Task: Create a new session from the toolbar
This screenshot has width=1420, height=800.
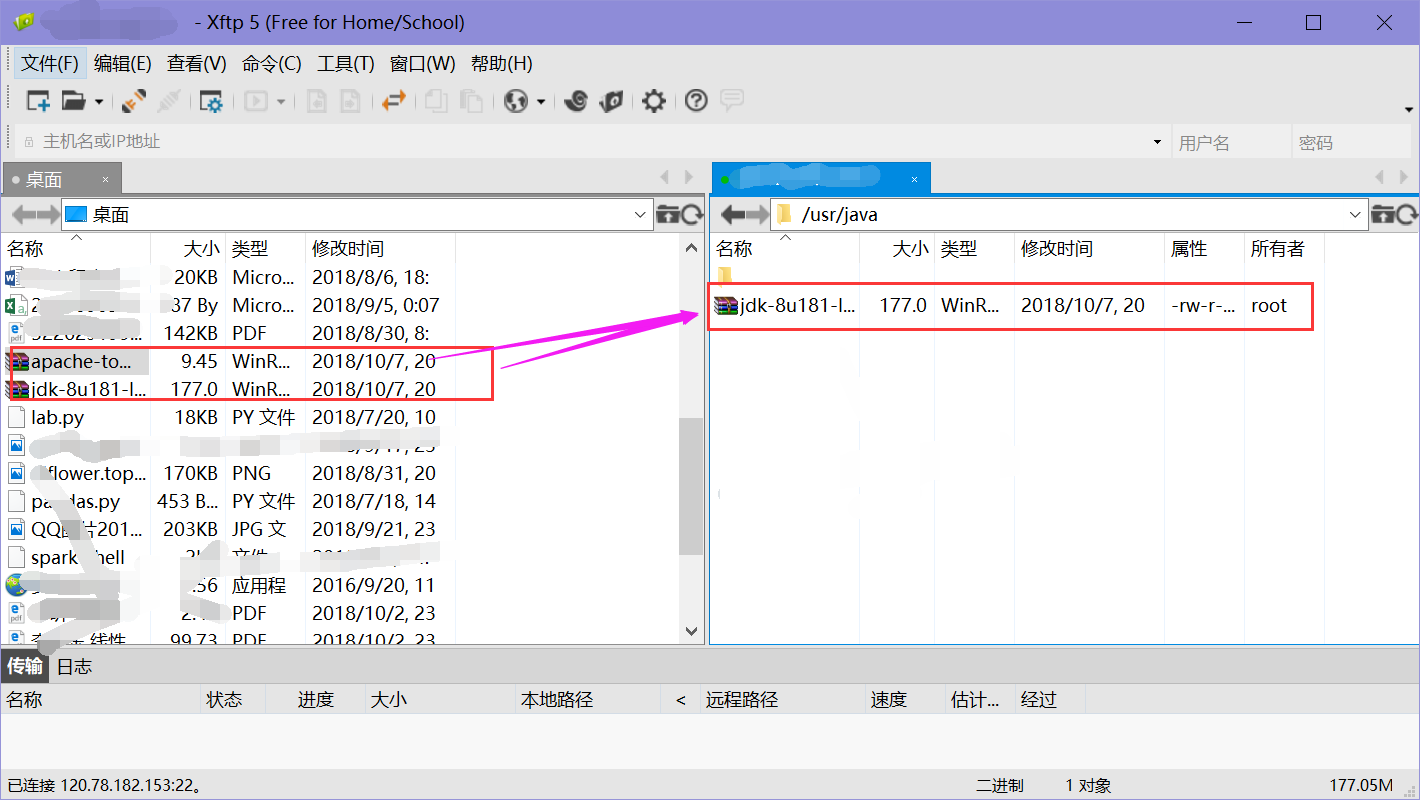Action: (38, 101)
